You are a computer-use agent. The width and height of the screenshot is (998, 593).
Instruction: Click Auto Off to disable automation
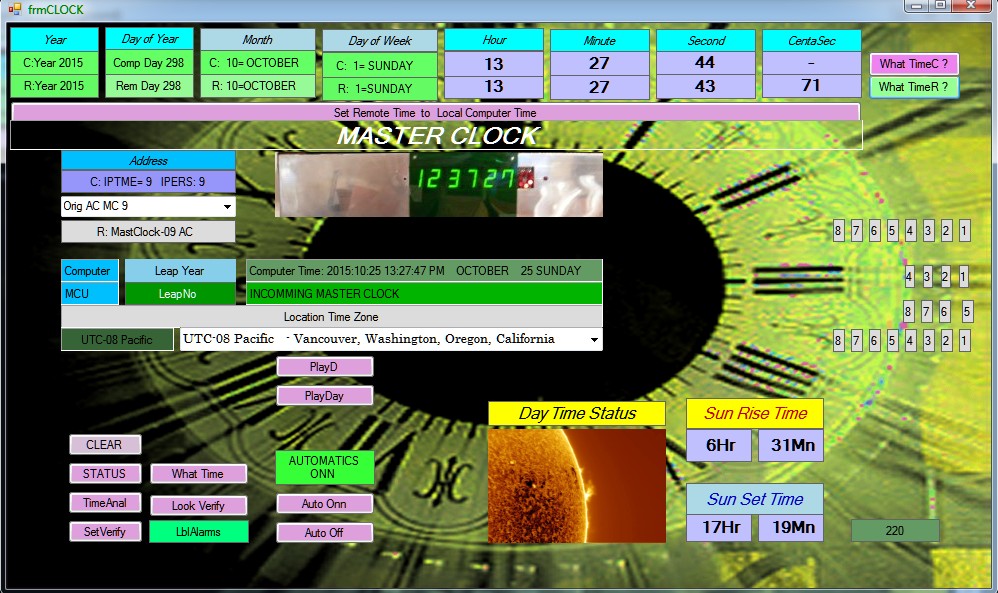click(x=323, y=532)
